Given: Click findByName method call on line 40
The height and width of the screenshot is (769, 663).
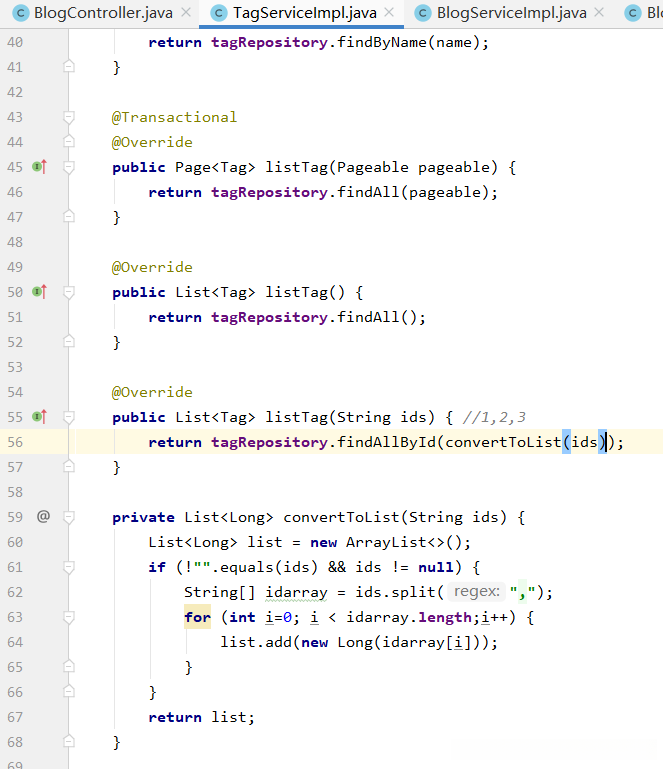Looking at the screenshot, I should click(382, 43).
